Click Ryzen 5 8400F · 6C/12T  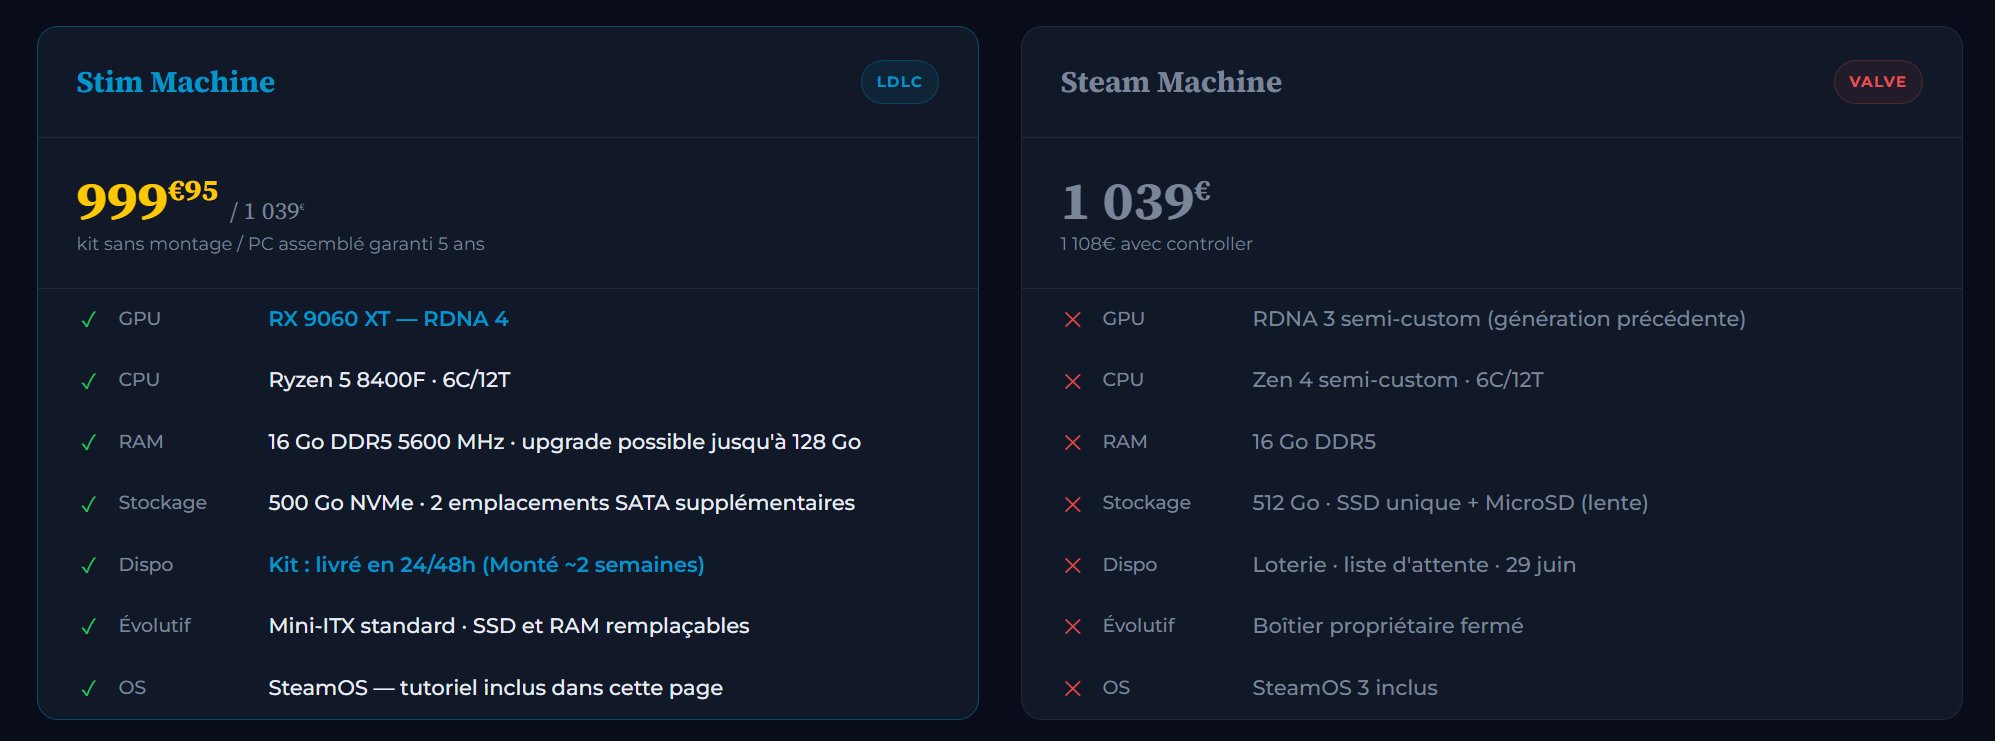[389, 380]
